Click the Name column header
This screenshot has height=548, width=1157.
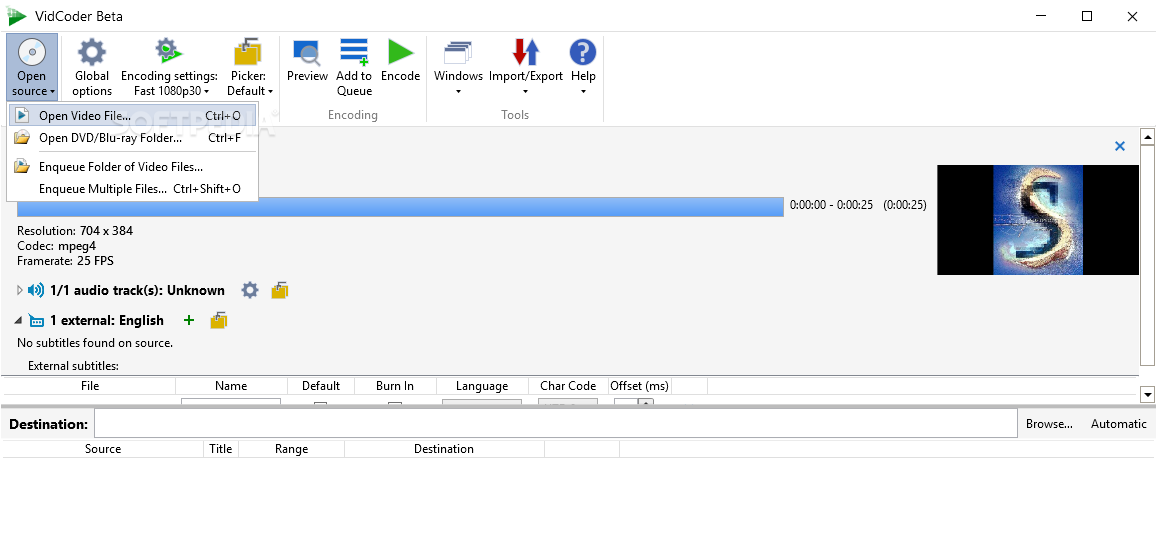coord(231,386)
